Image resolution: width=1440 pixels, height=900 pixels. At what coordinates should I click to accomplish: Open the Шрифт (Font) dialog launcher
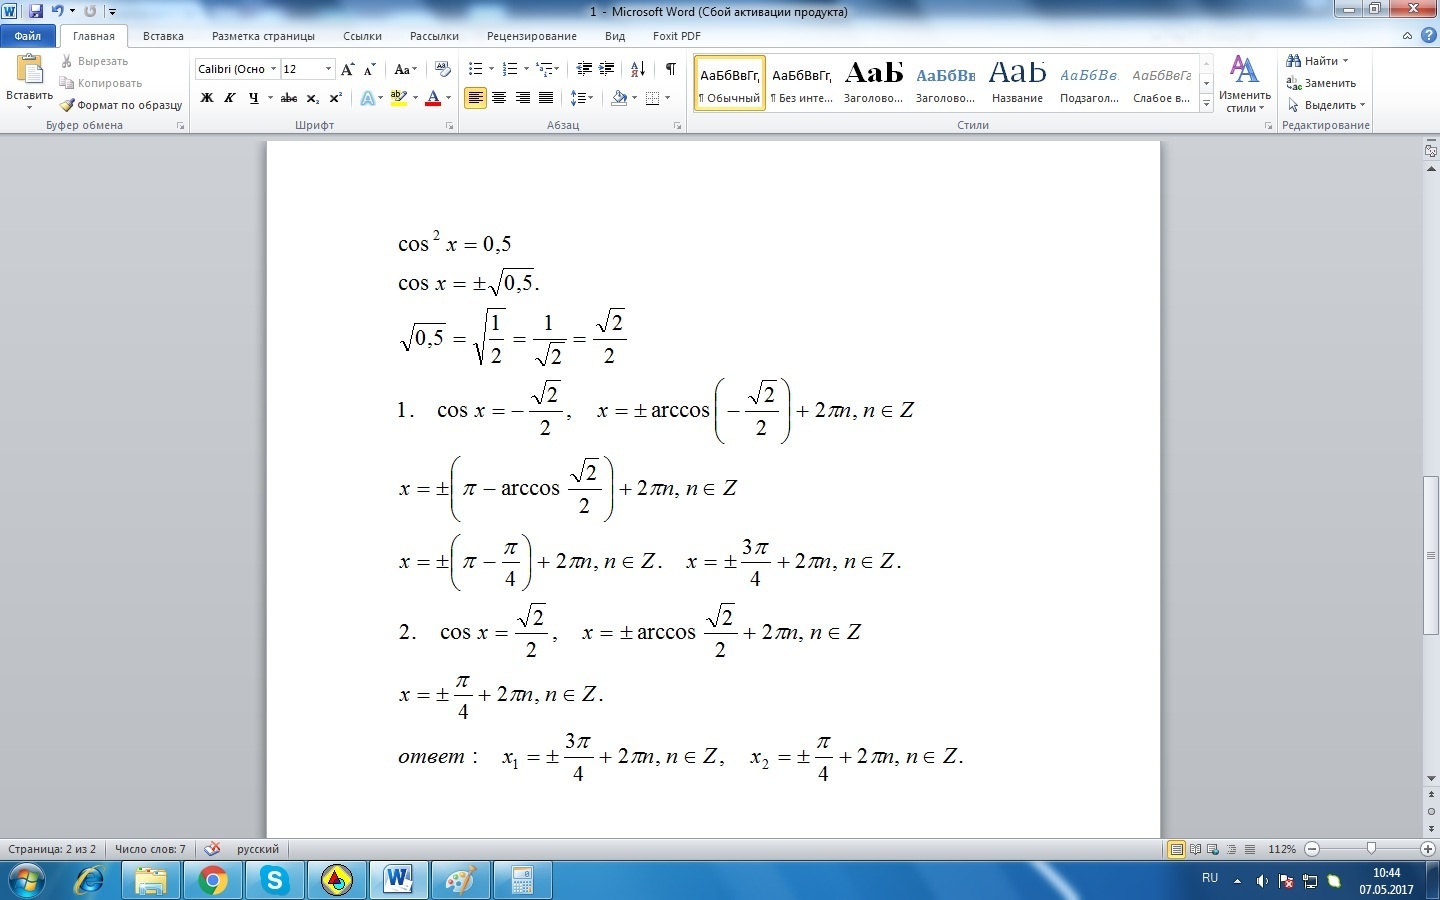pyautogui.click(x=449, y=126)
